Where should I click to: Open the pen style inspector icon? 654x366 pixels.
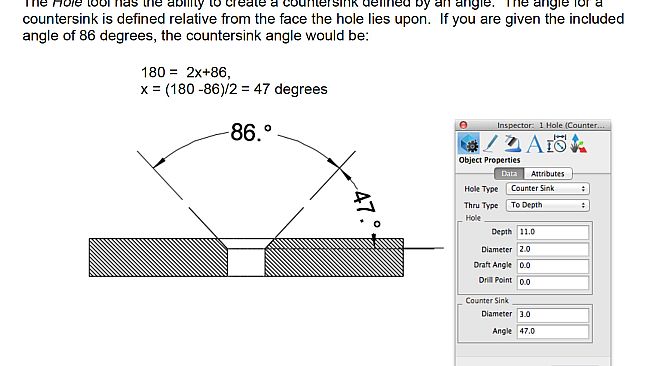tap(490, 144)
